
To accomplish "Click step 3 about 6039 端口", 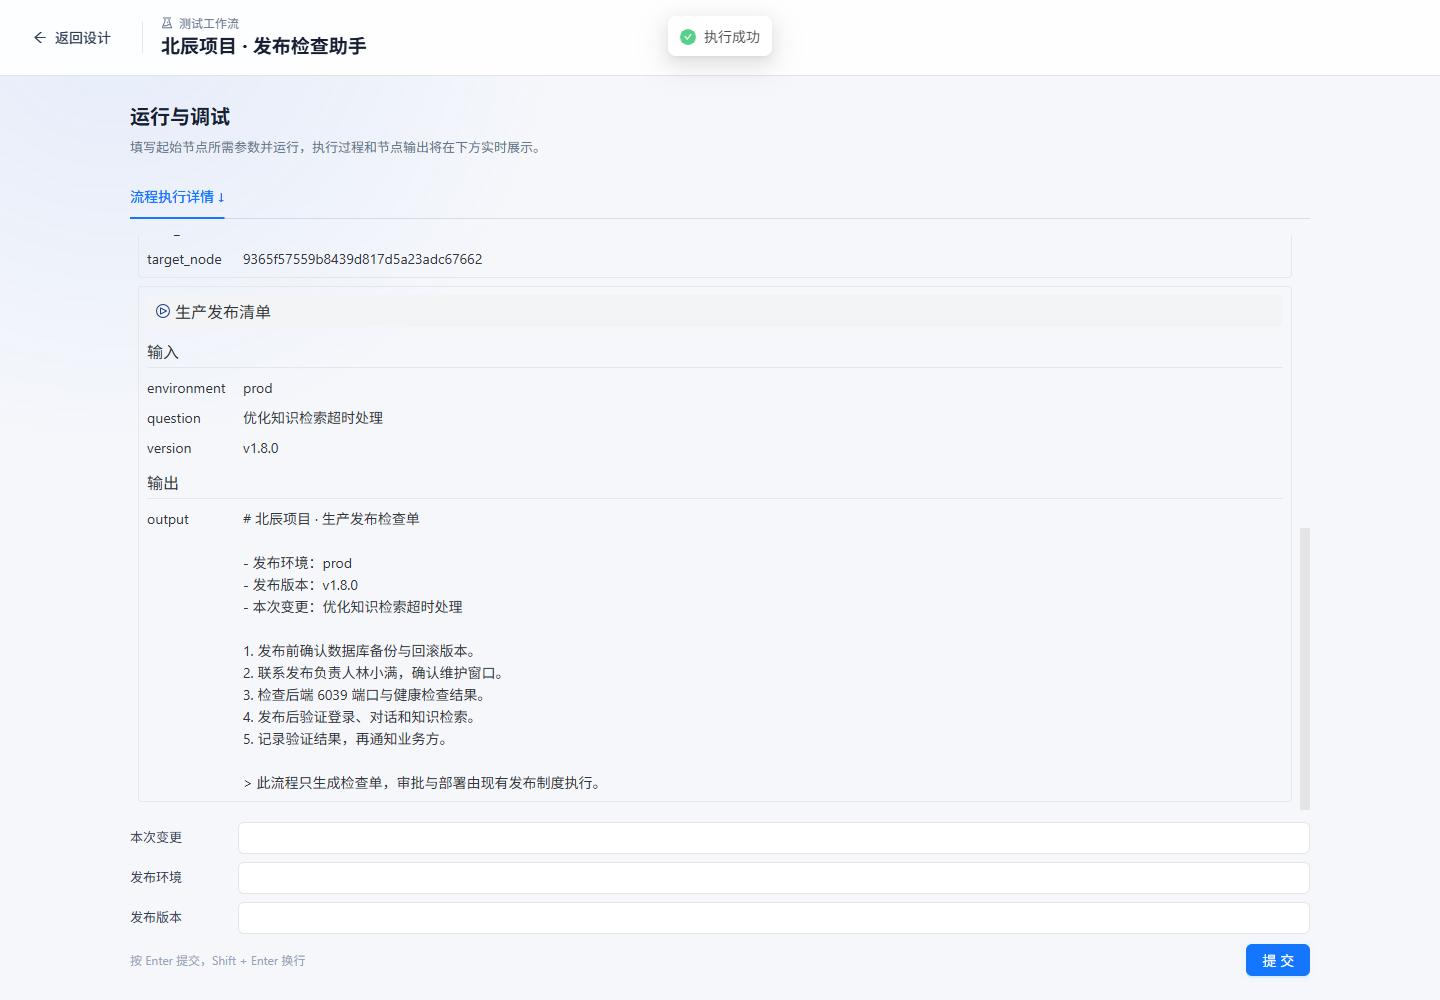I will (364, 695).
